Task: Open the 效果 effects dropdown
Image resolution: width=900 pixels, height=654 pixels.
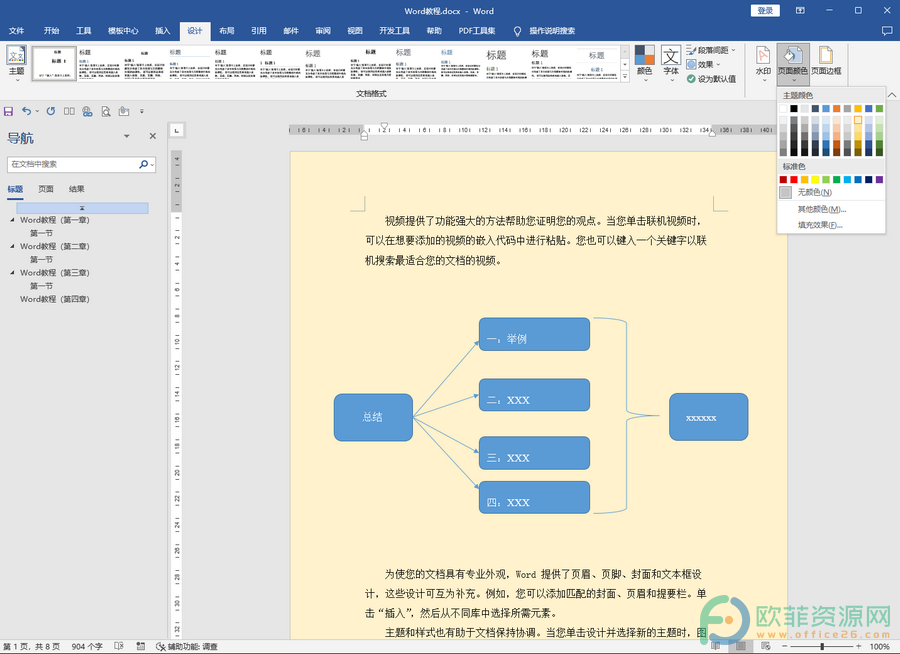Action: pos(703,64)
